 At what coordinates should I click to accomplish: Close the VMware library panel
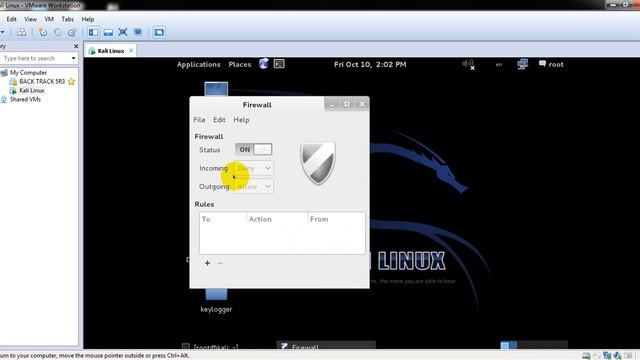[x=76, y=46]
